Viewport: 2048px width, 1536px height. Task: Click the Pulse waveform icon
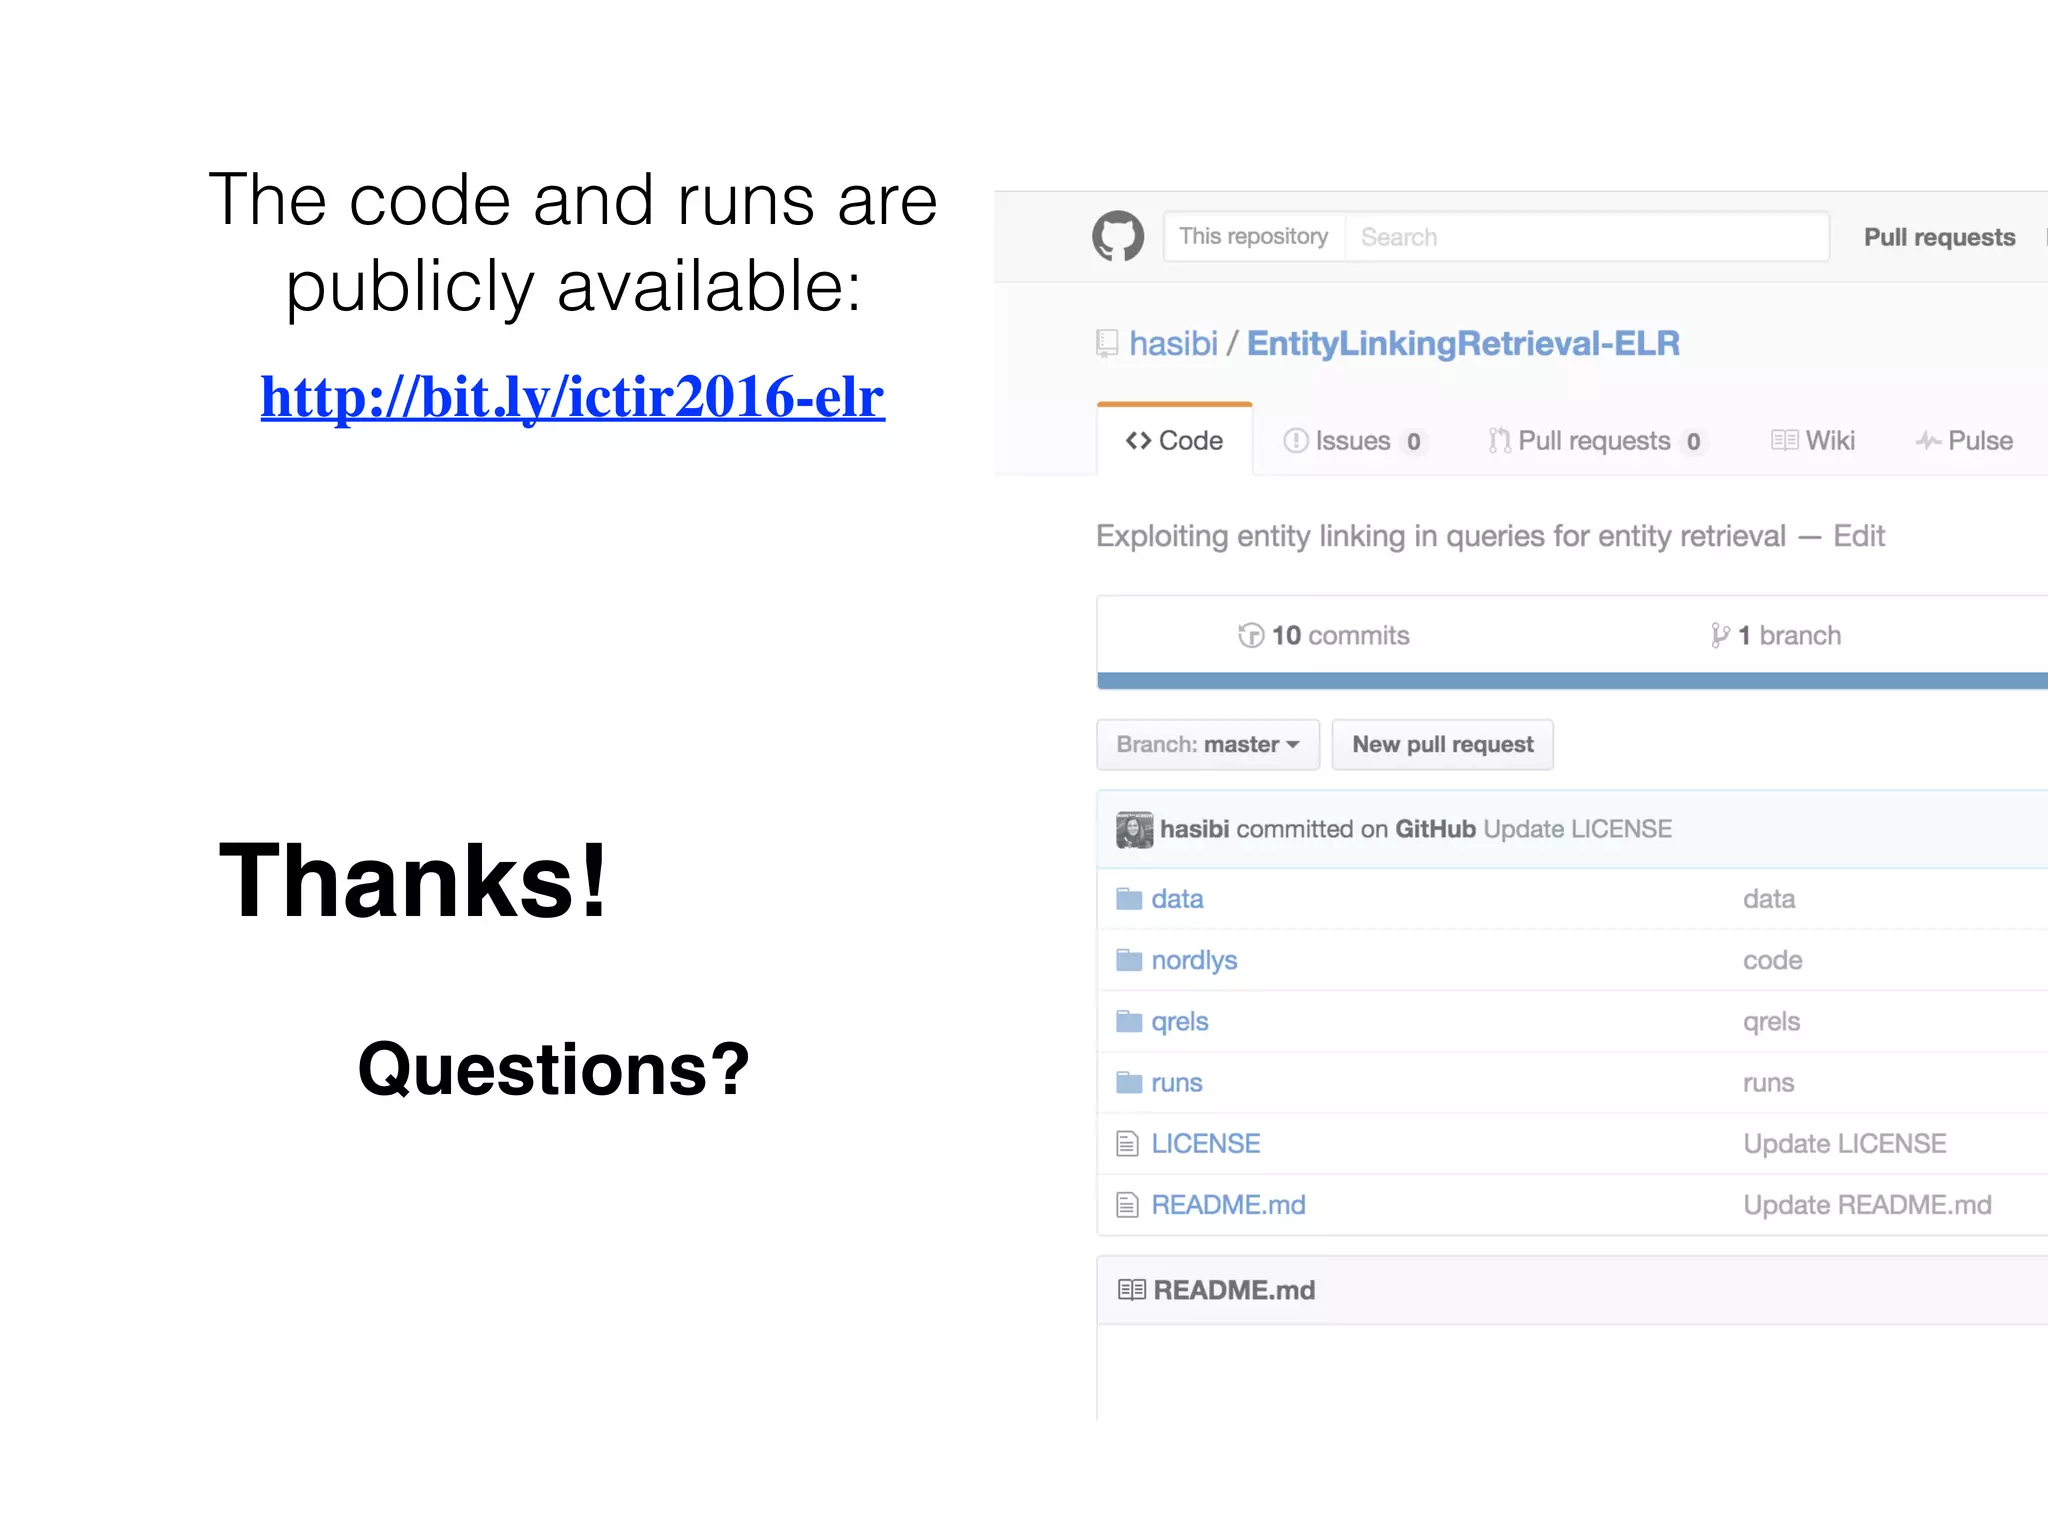tap(1928, 441)
